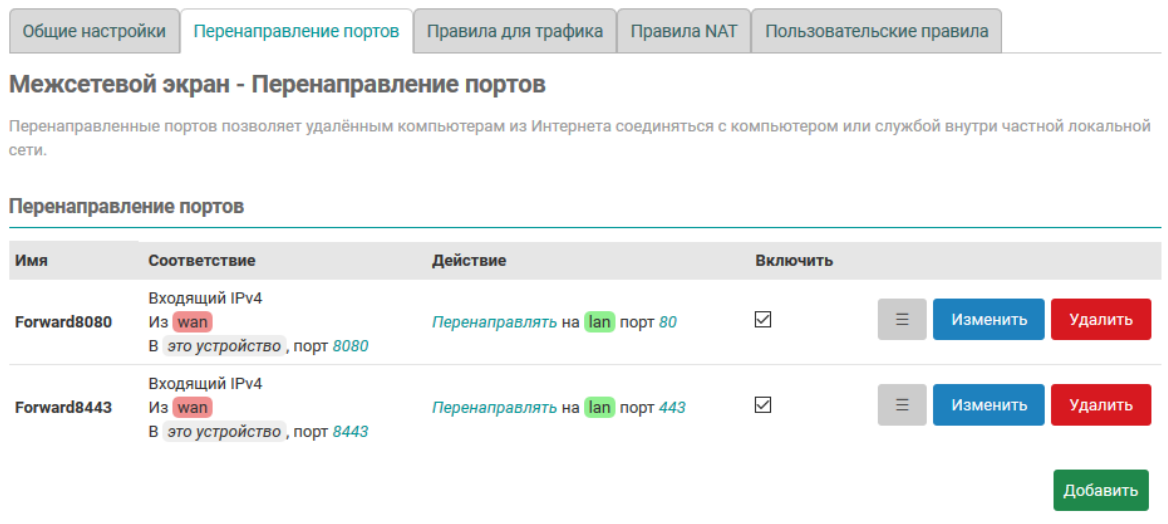This screenshot has height=524, width=1168.
Task: Go to the Правила NAT tab
Action: (683, 31)
